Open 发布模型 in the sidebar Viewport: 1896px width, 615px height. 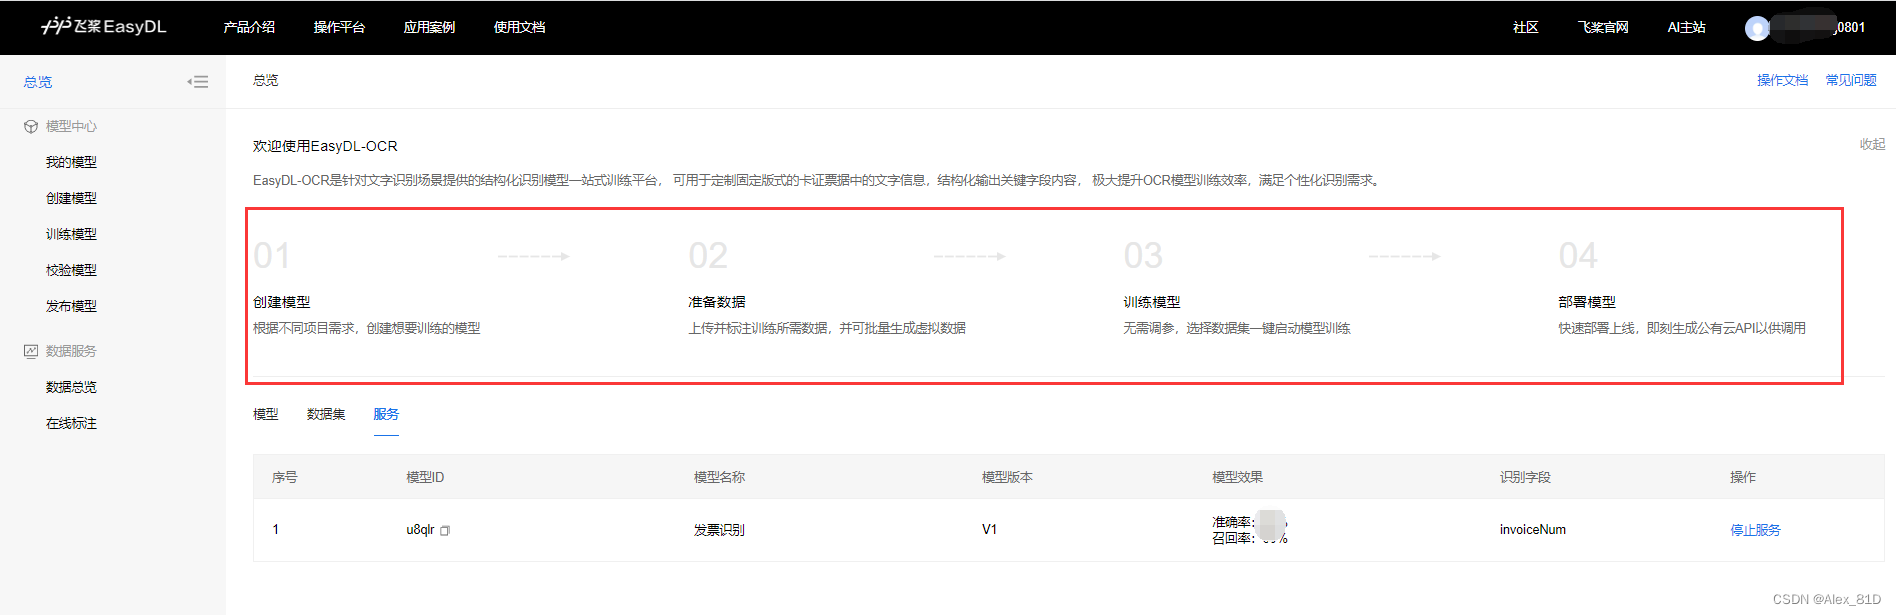(x=71, y=306)
